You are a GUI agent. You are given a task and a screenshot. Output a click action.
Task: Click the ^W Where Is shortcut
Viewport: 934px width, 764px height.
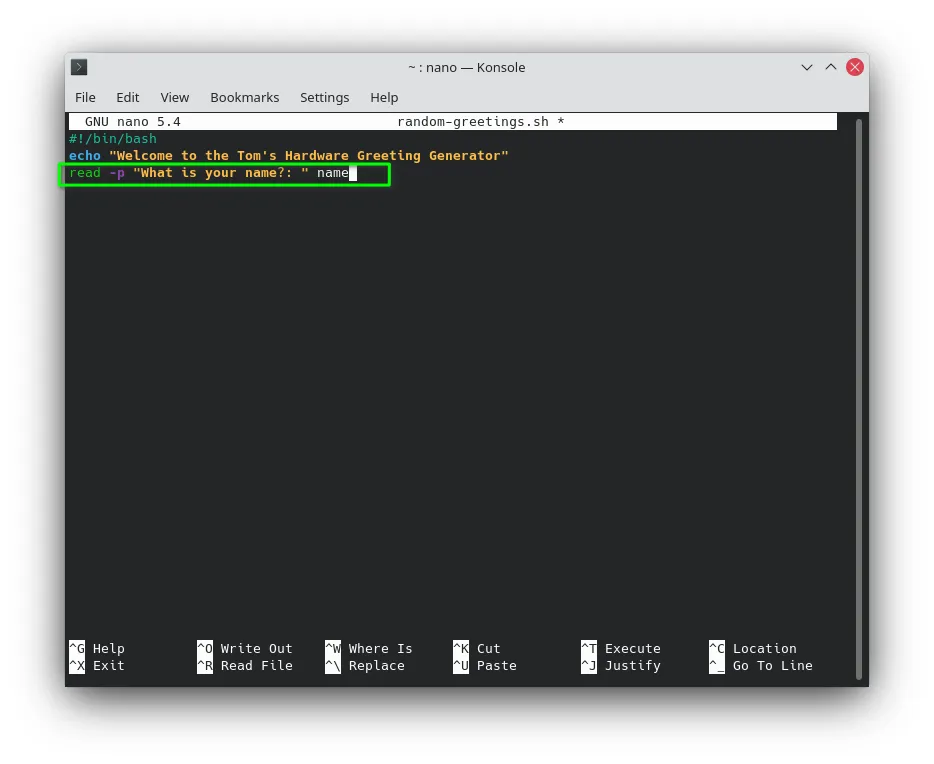(369, 648)
